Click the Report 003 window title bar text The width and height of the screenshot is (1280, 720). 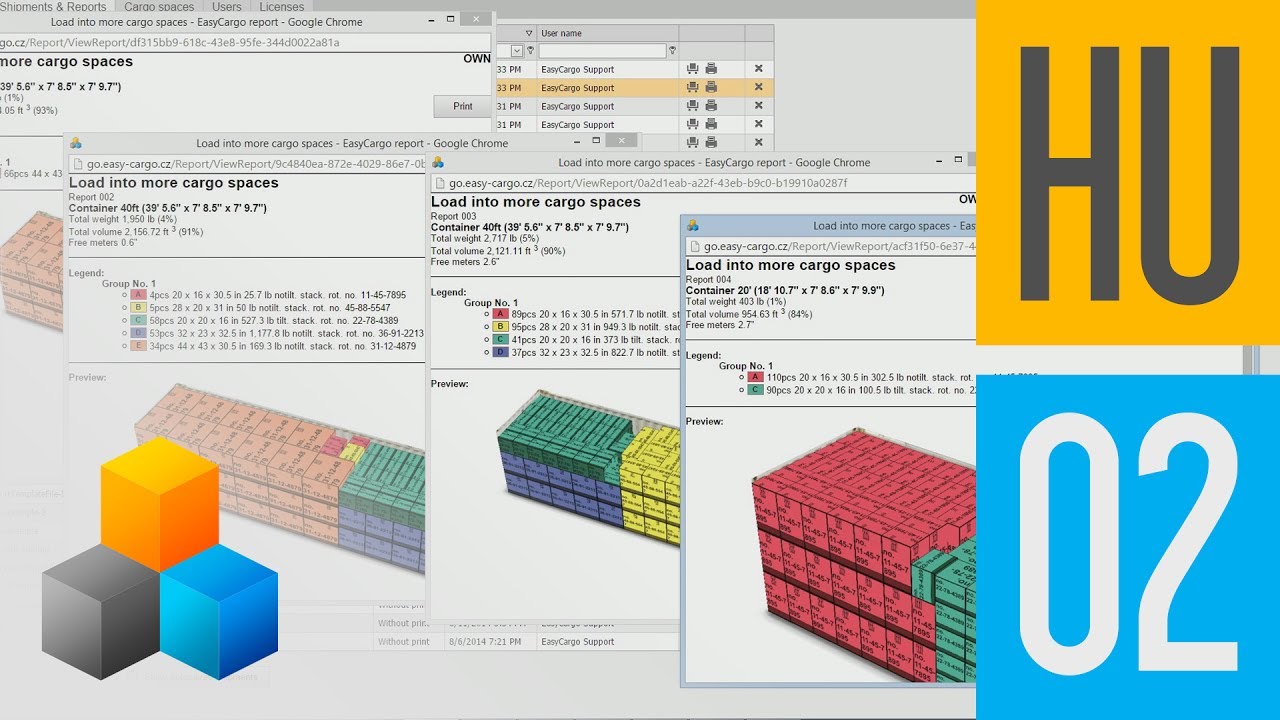[x=714, y=162]
